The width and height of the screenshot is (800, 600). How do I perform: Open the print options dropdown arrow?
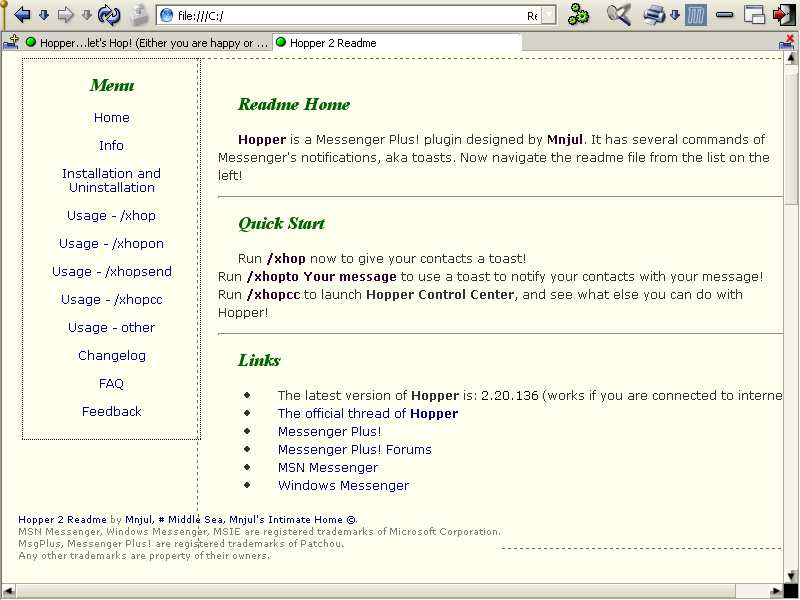(675, 15)
